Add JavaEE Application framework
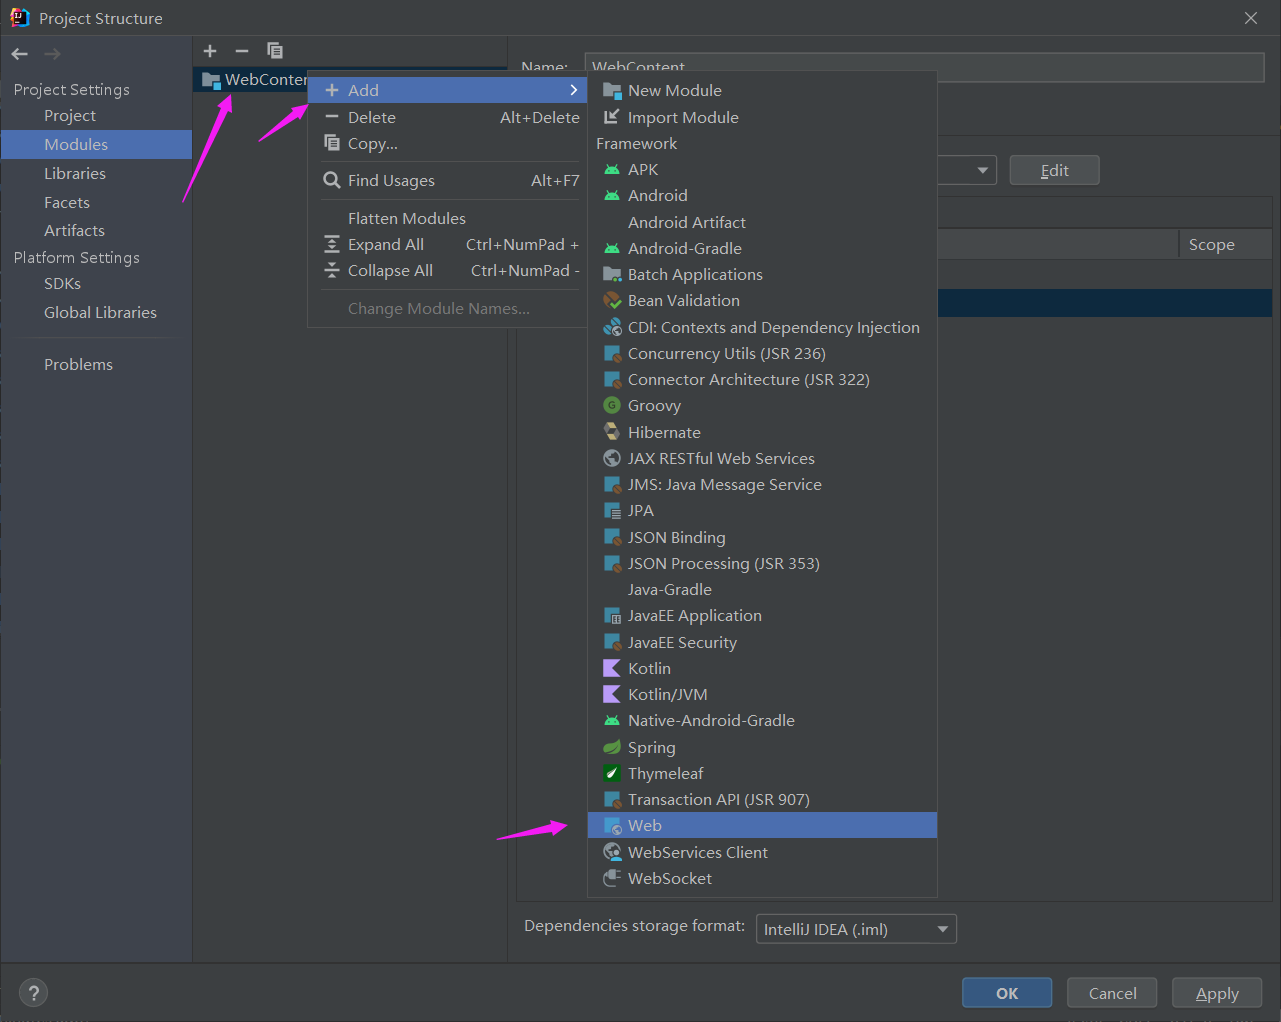The width and height of the screenshot is (1281, 1022). (762, 616)
